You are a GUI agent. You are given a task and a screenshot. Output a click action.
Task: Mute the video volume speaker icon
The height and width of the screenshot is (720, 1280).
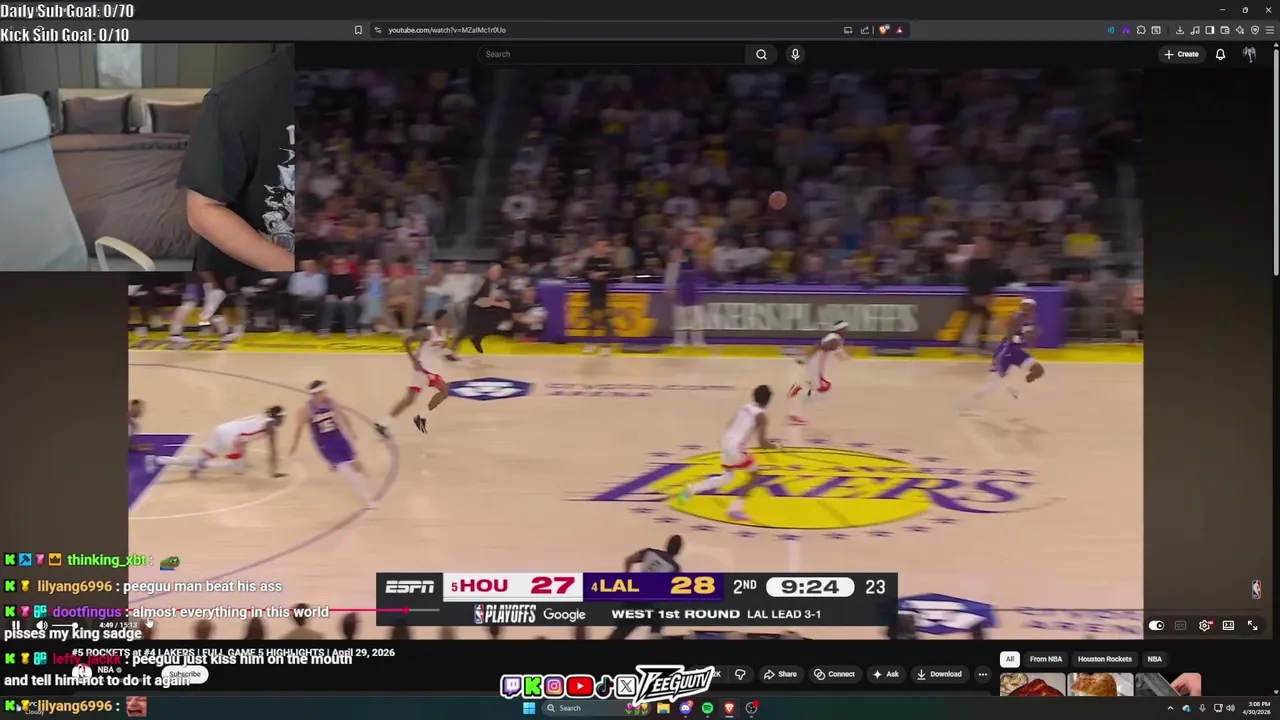pos(42,625)
